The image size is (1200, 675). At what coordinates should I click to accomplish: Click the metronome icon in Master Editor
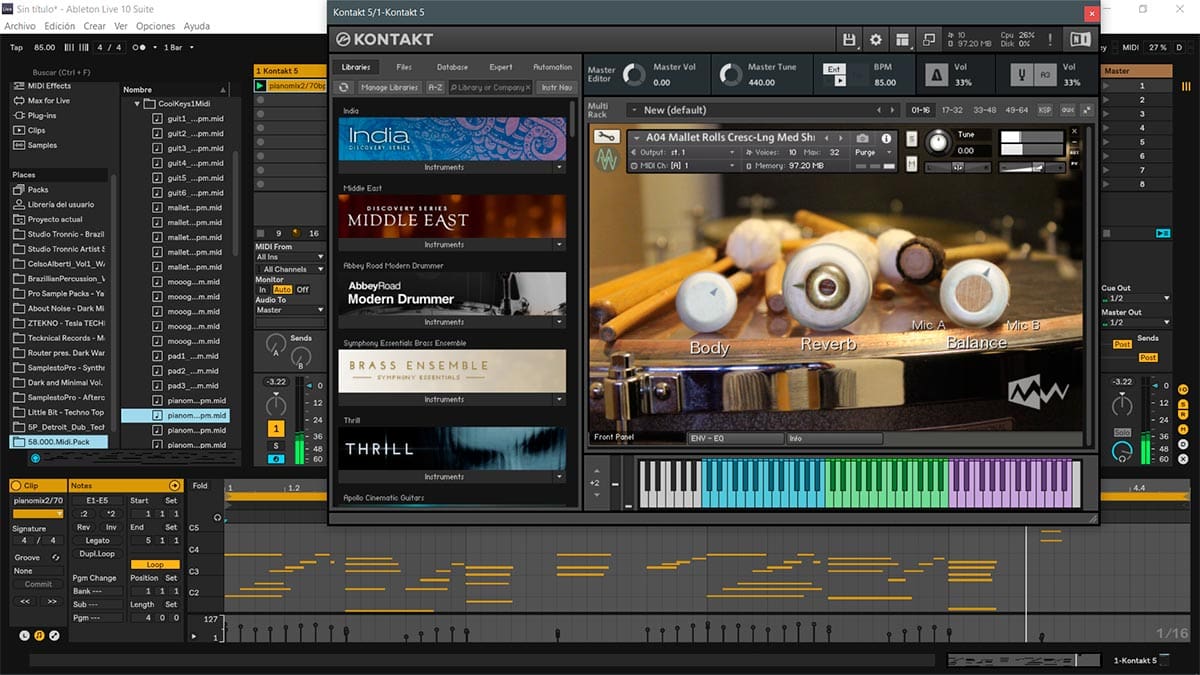pos(936,75)
